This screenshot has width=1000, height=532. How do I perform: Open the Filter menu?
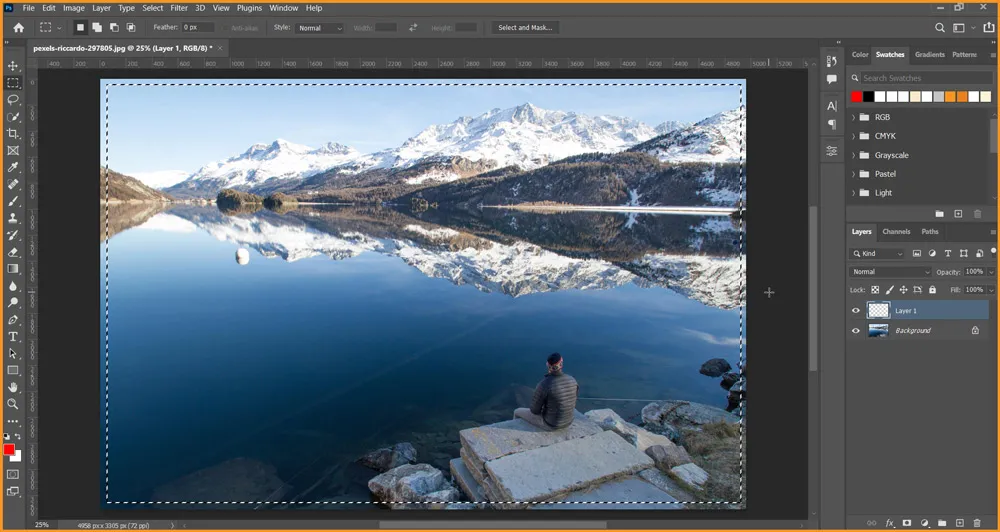point(179,8)
